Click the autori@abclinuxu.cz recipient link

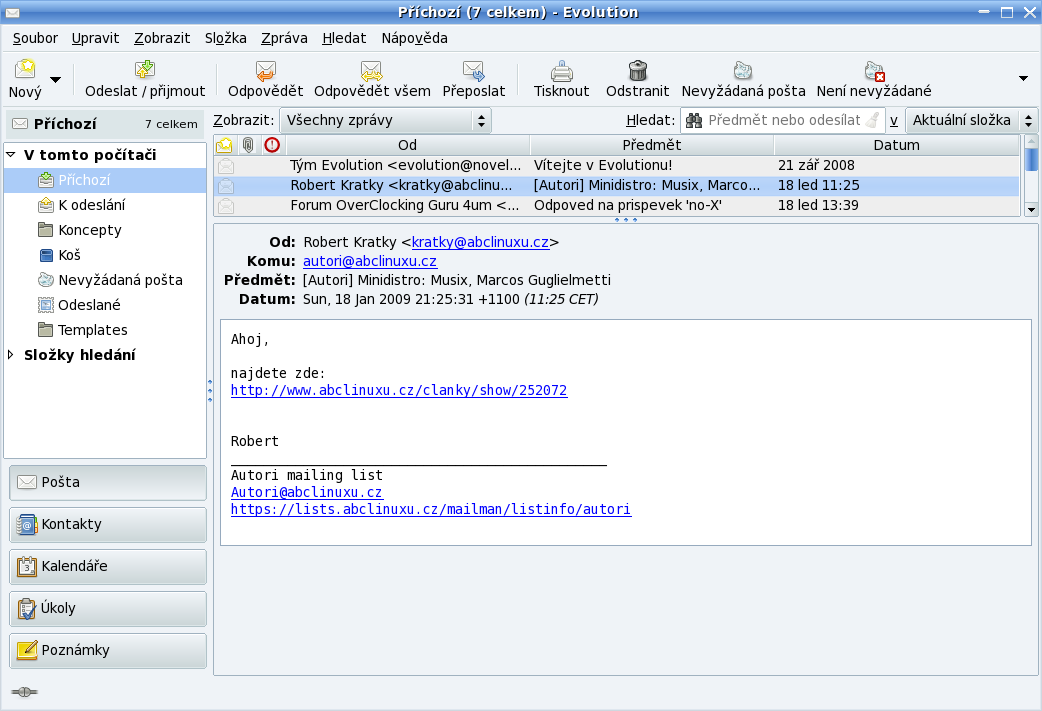pos(370,261)
